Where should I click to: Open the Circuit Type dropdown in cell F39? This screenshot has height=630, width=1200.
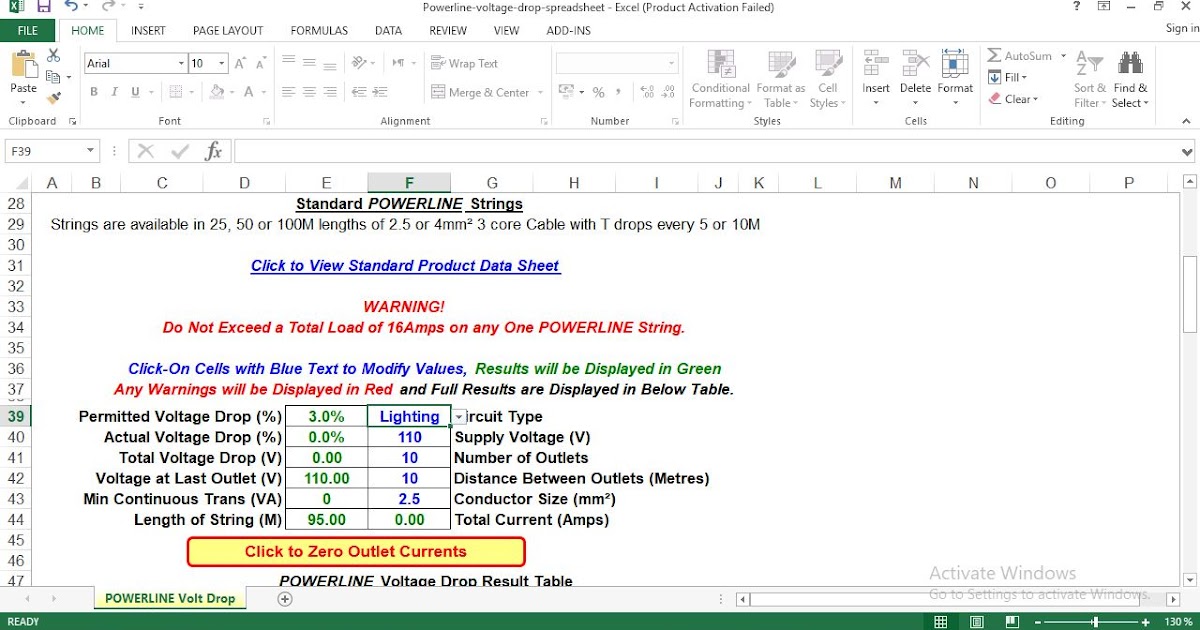(x=458, y=416)
